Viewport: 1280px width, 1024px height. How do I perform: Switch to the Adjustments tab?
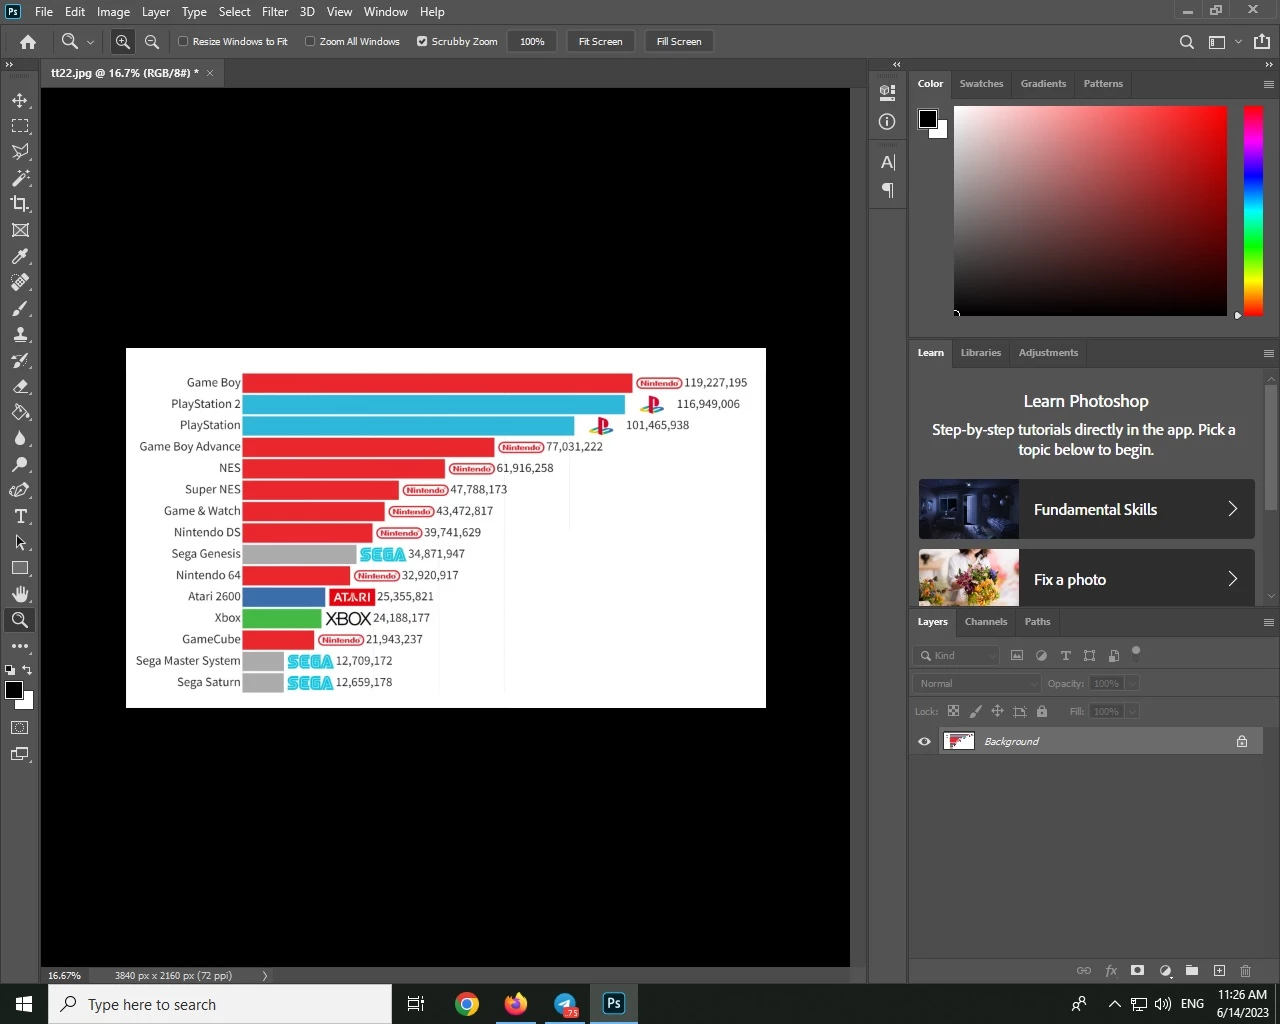(1048, 353)
